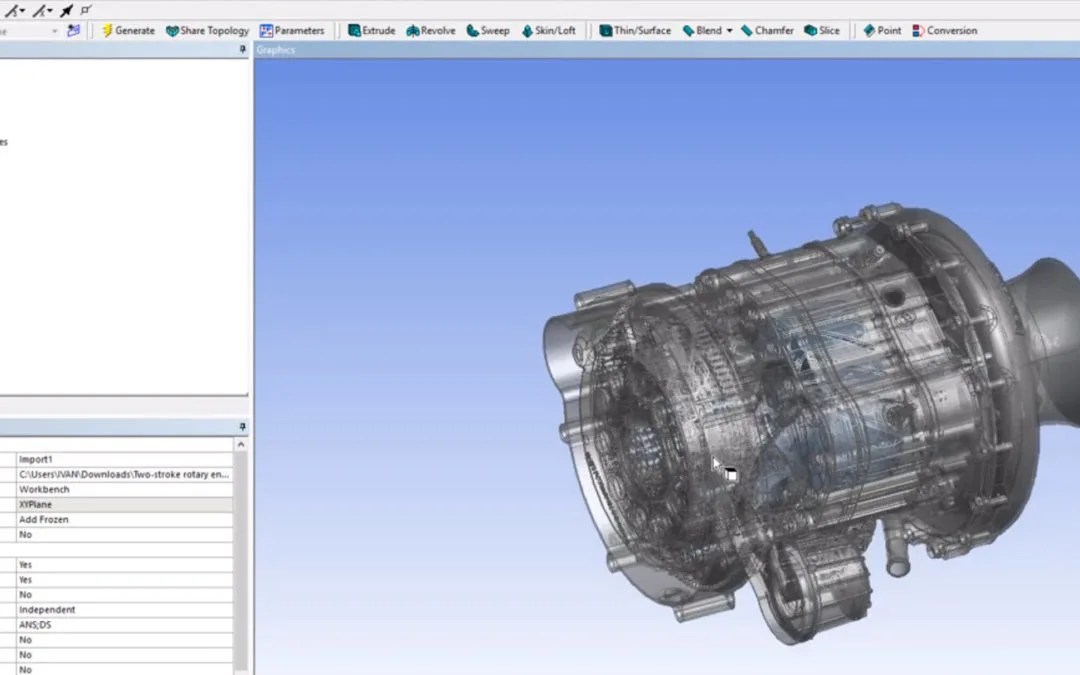Select the Sweep feature

tap(488, 30)
